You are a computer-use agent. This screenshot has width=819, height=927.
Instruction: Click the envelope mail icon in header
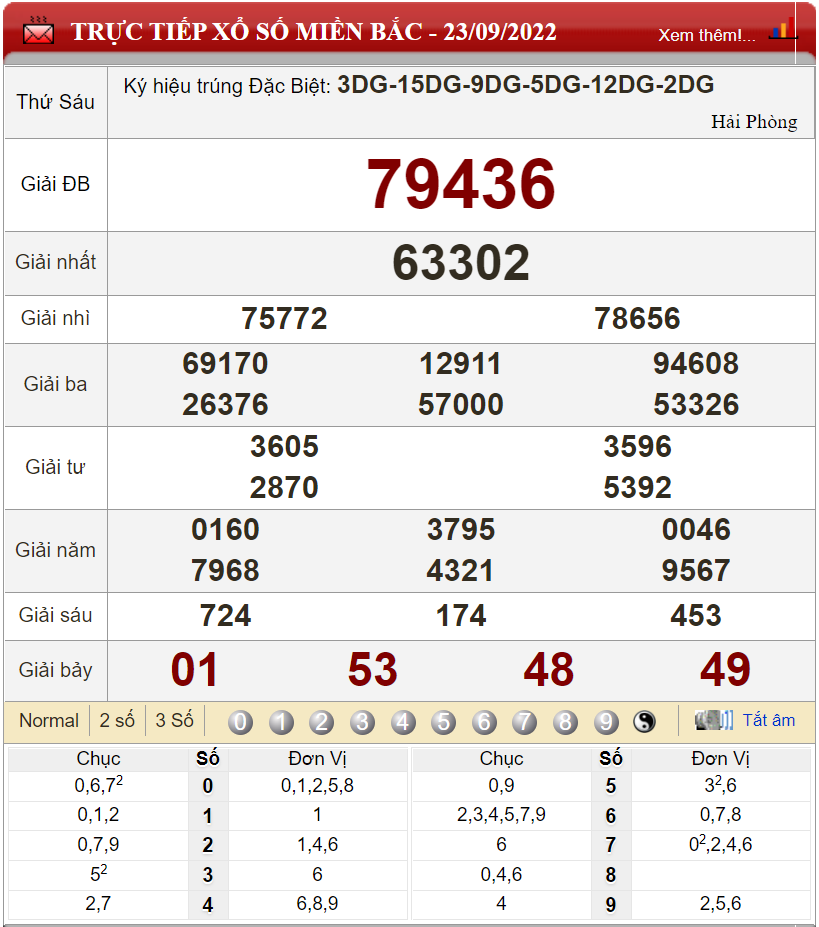click(x=38, y=31)
